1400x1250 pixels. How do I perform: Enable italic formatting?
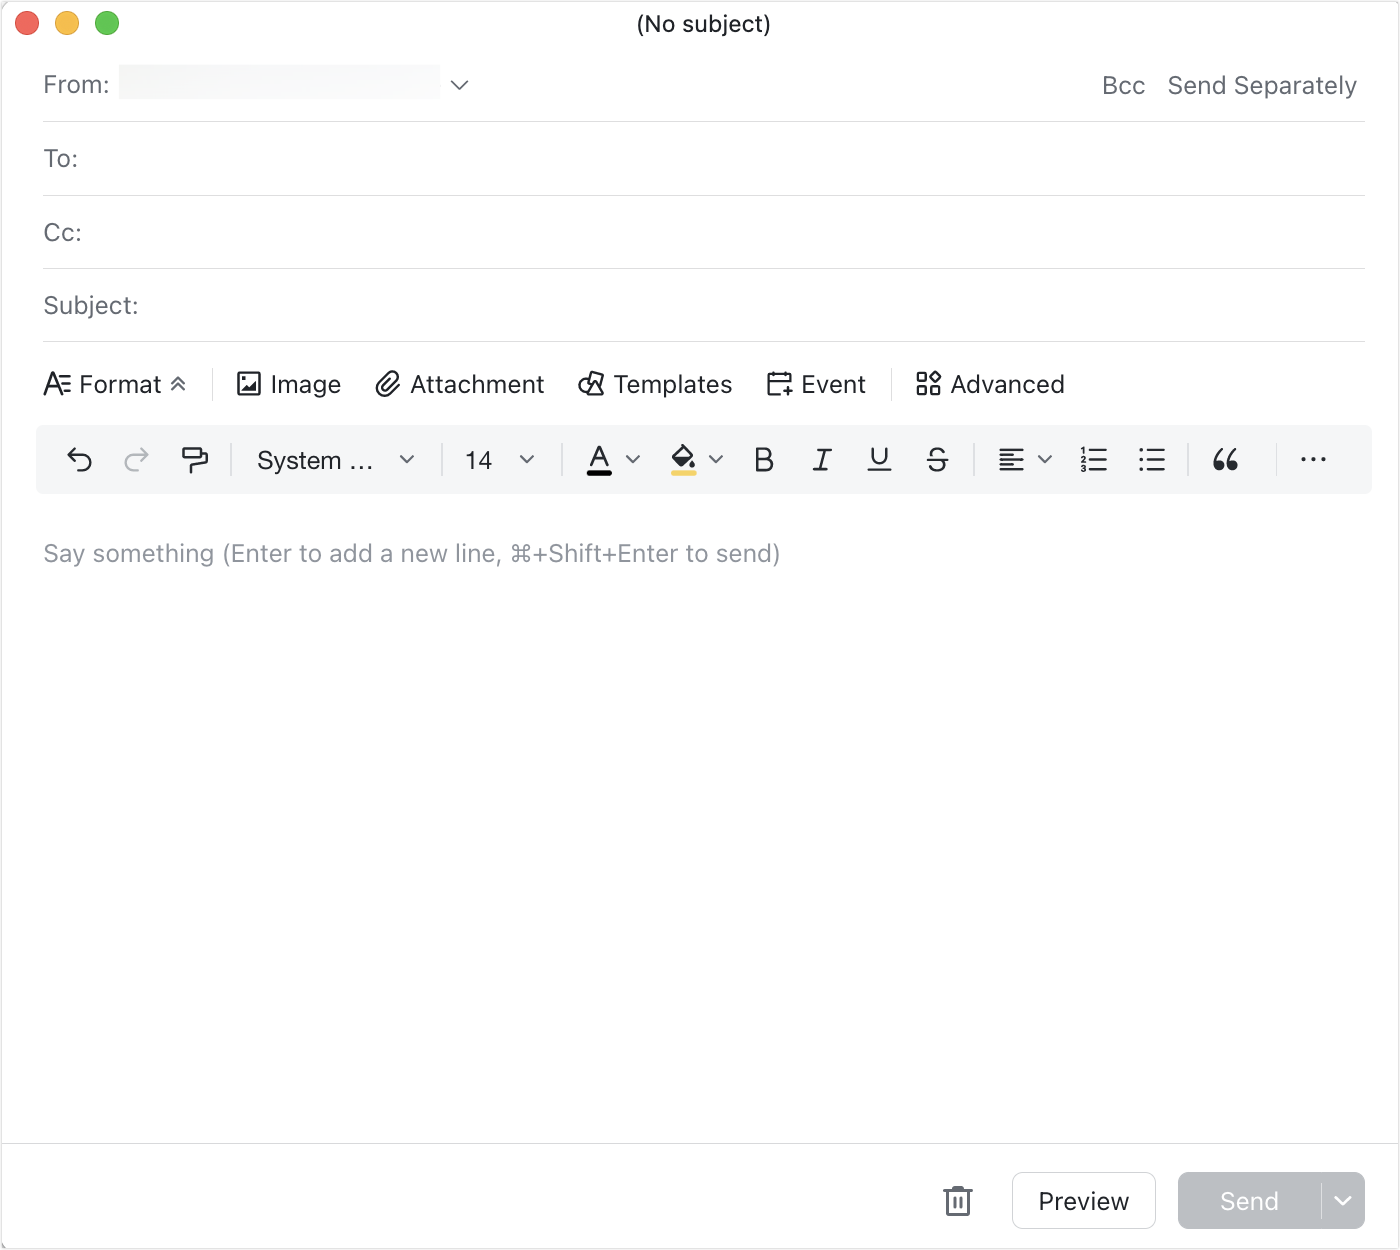(x=822, y=459)
